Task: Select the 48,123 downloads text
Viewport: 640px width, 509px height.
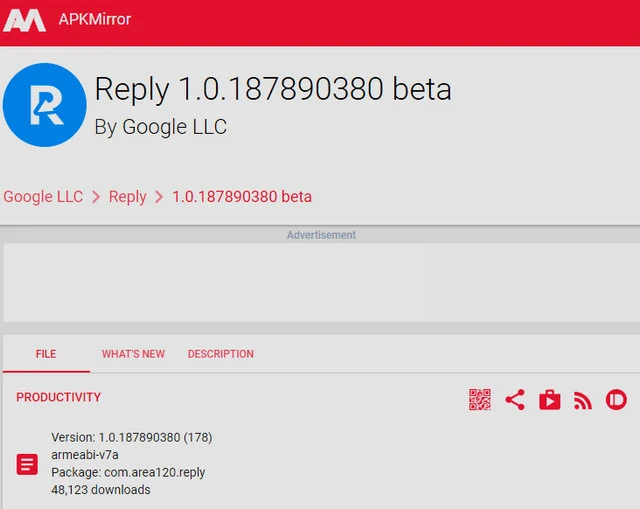Action: (101, 489)
